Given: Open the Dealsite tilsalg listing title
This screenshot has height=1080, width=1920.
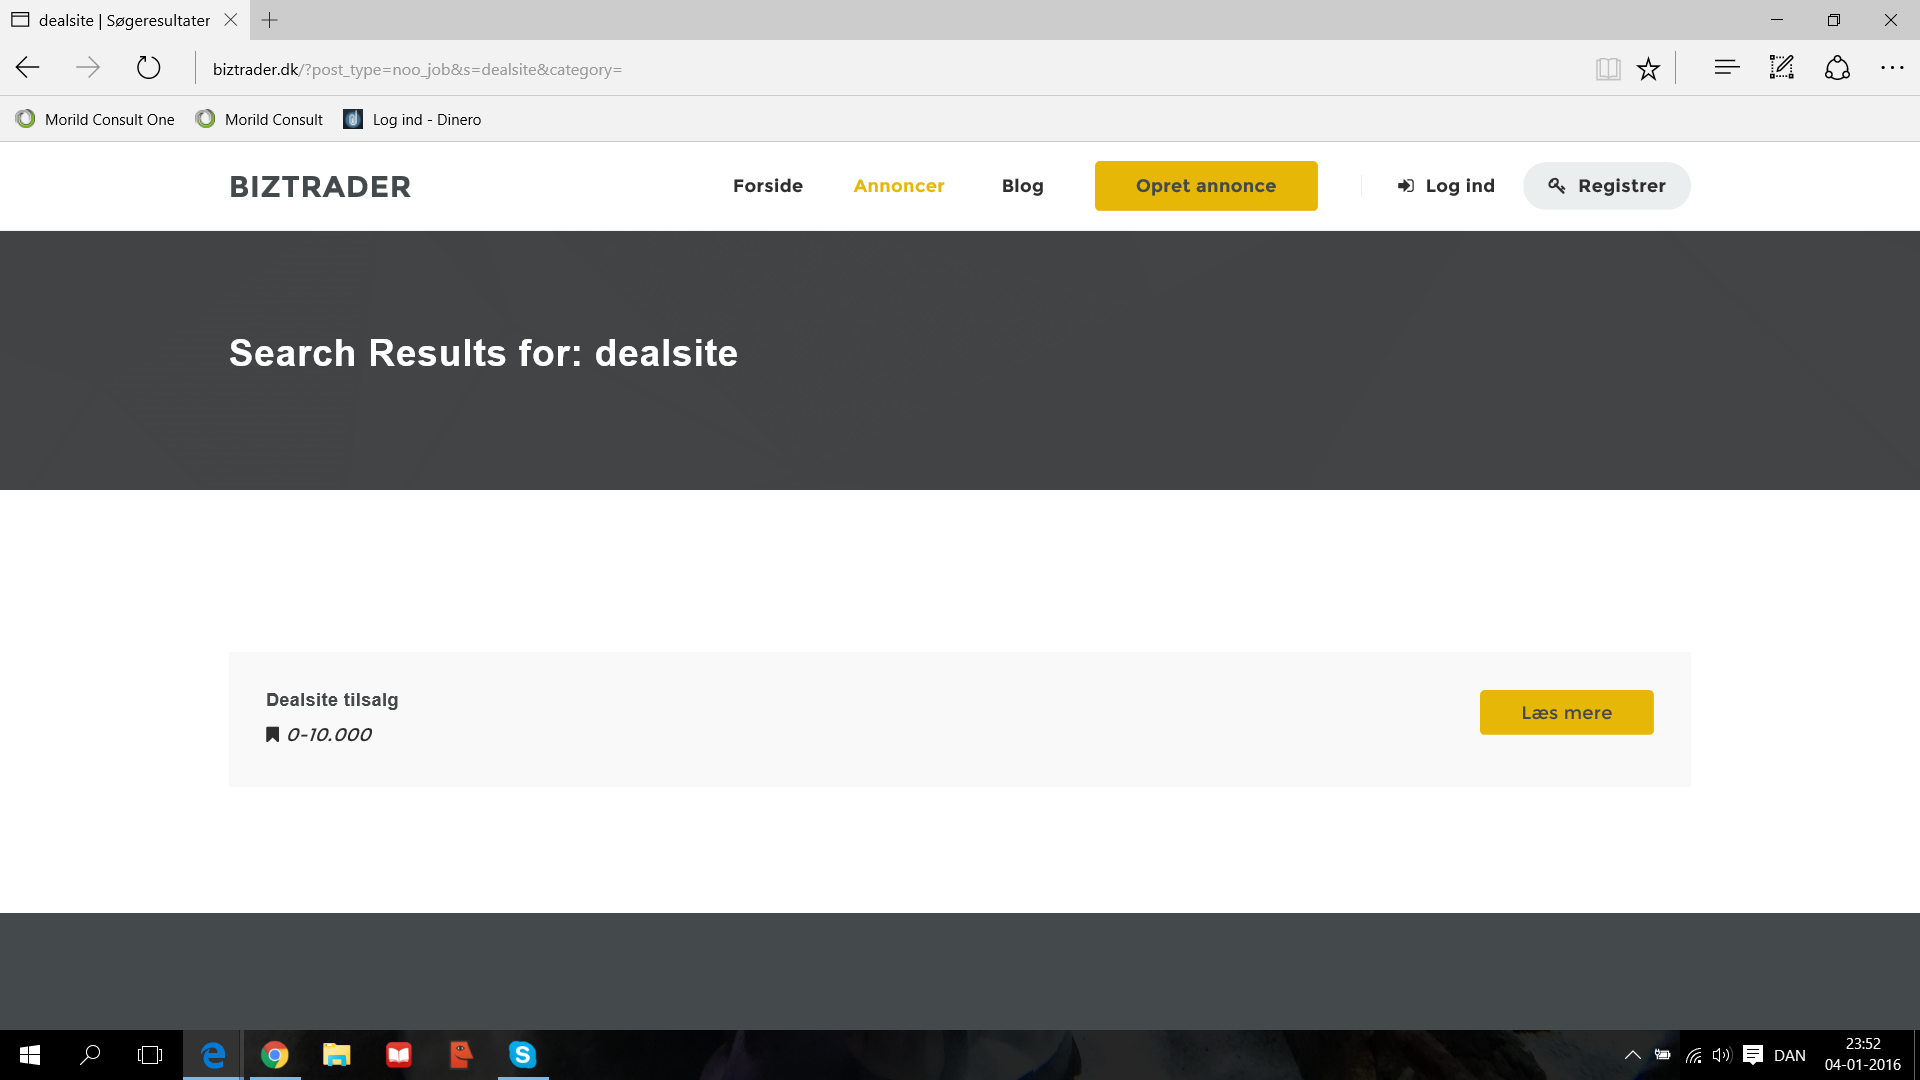Looking at the screenshot, I should pos(332,700).
